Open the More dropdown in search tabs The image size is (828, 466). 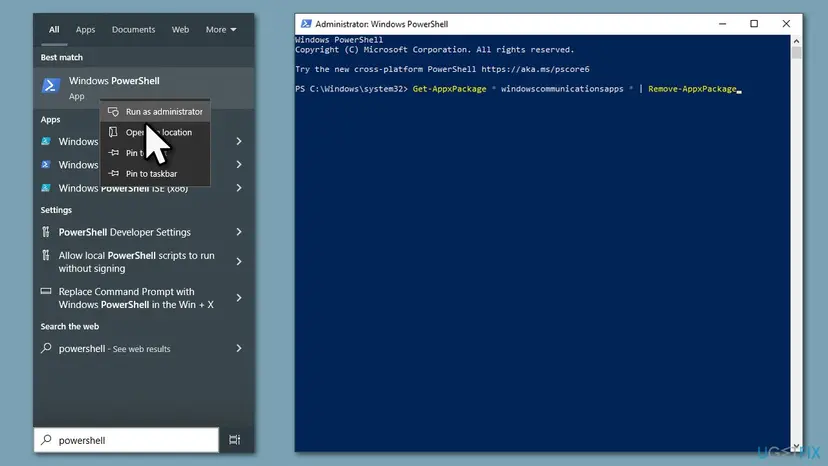click(221, 30)
